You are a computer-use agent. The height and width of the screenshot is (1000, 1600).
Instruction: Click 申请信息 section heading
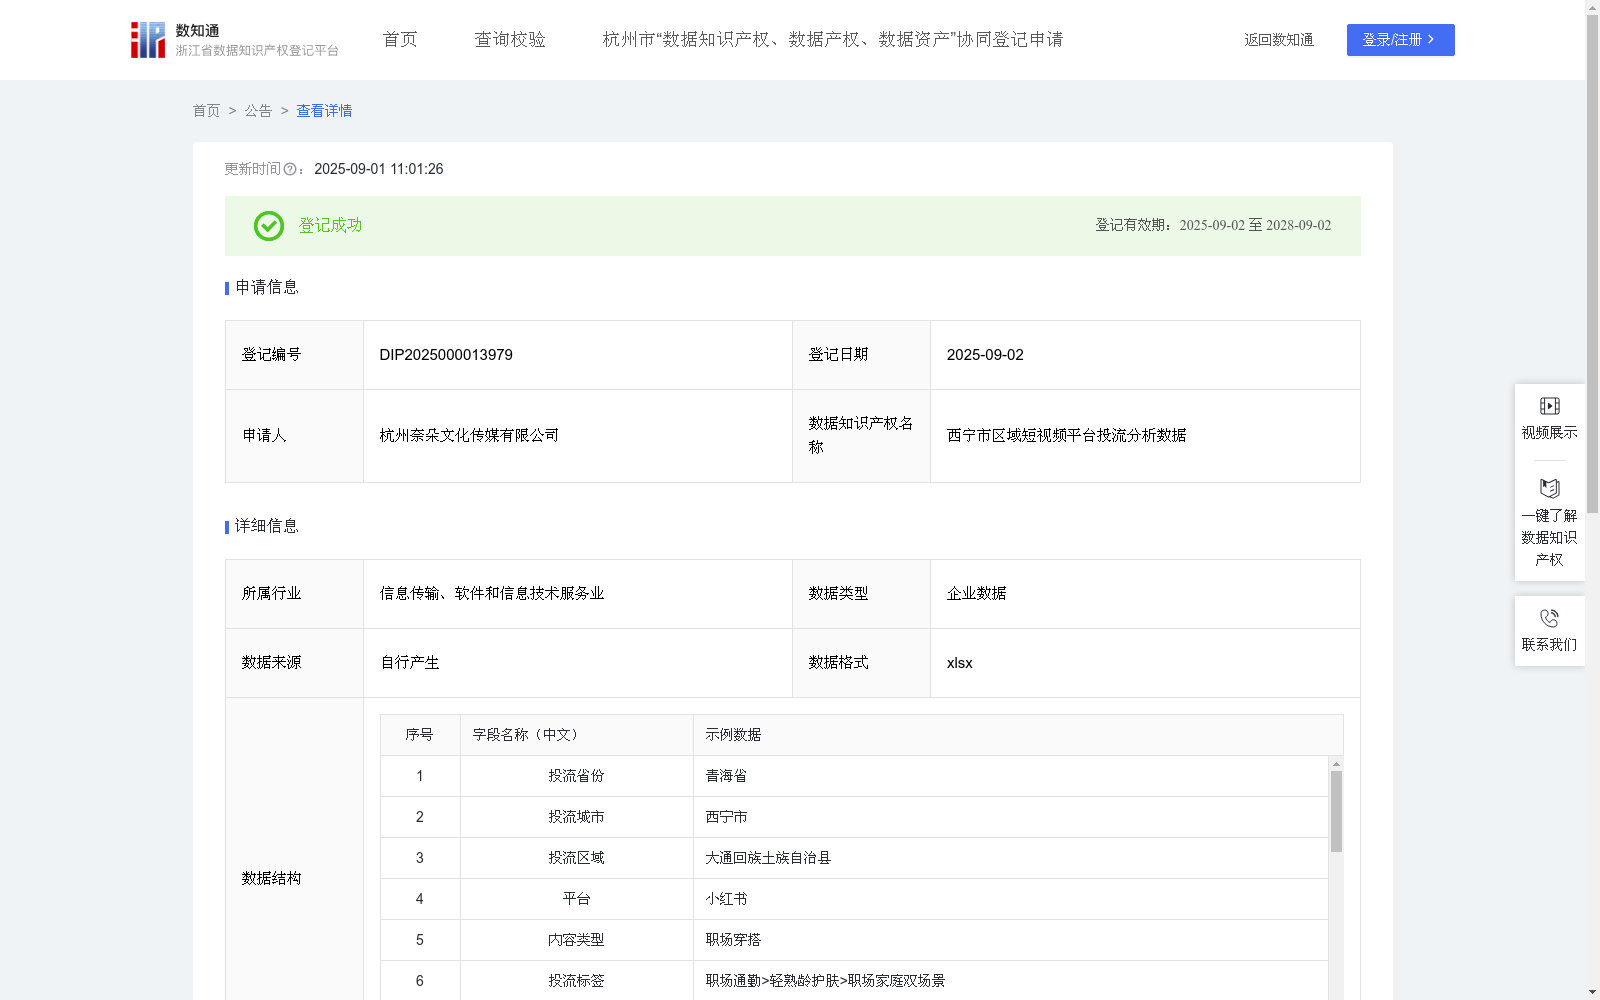coord(267,287)
